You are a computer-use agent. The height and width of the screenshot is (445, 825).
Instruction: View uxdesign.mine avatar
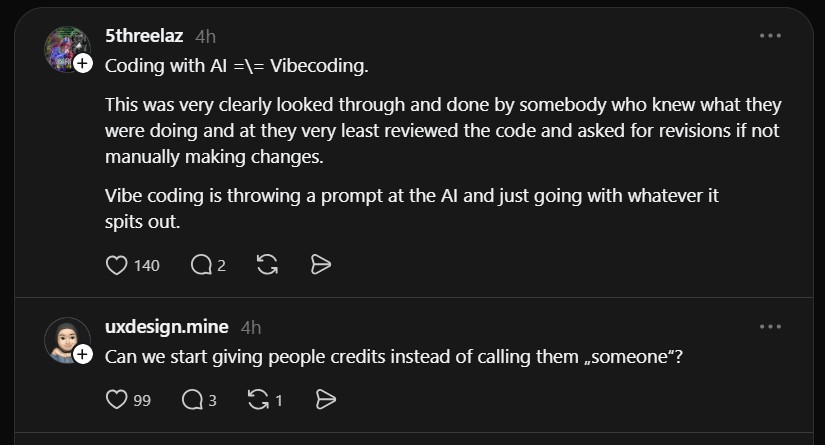[x=66, y=340]
